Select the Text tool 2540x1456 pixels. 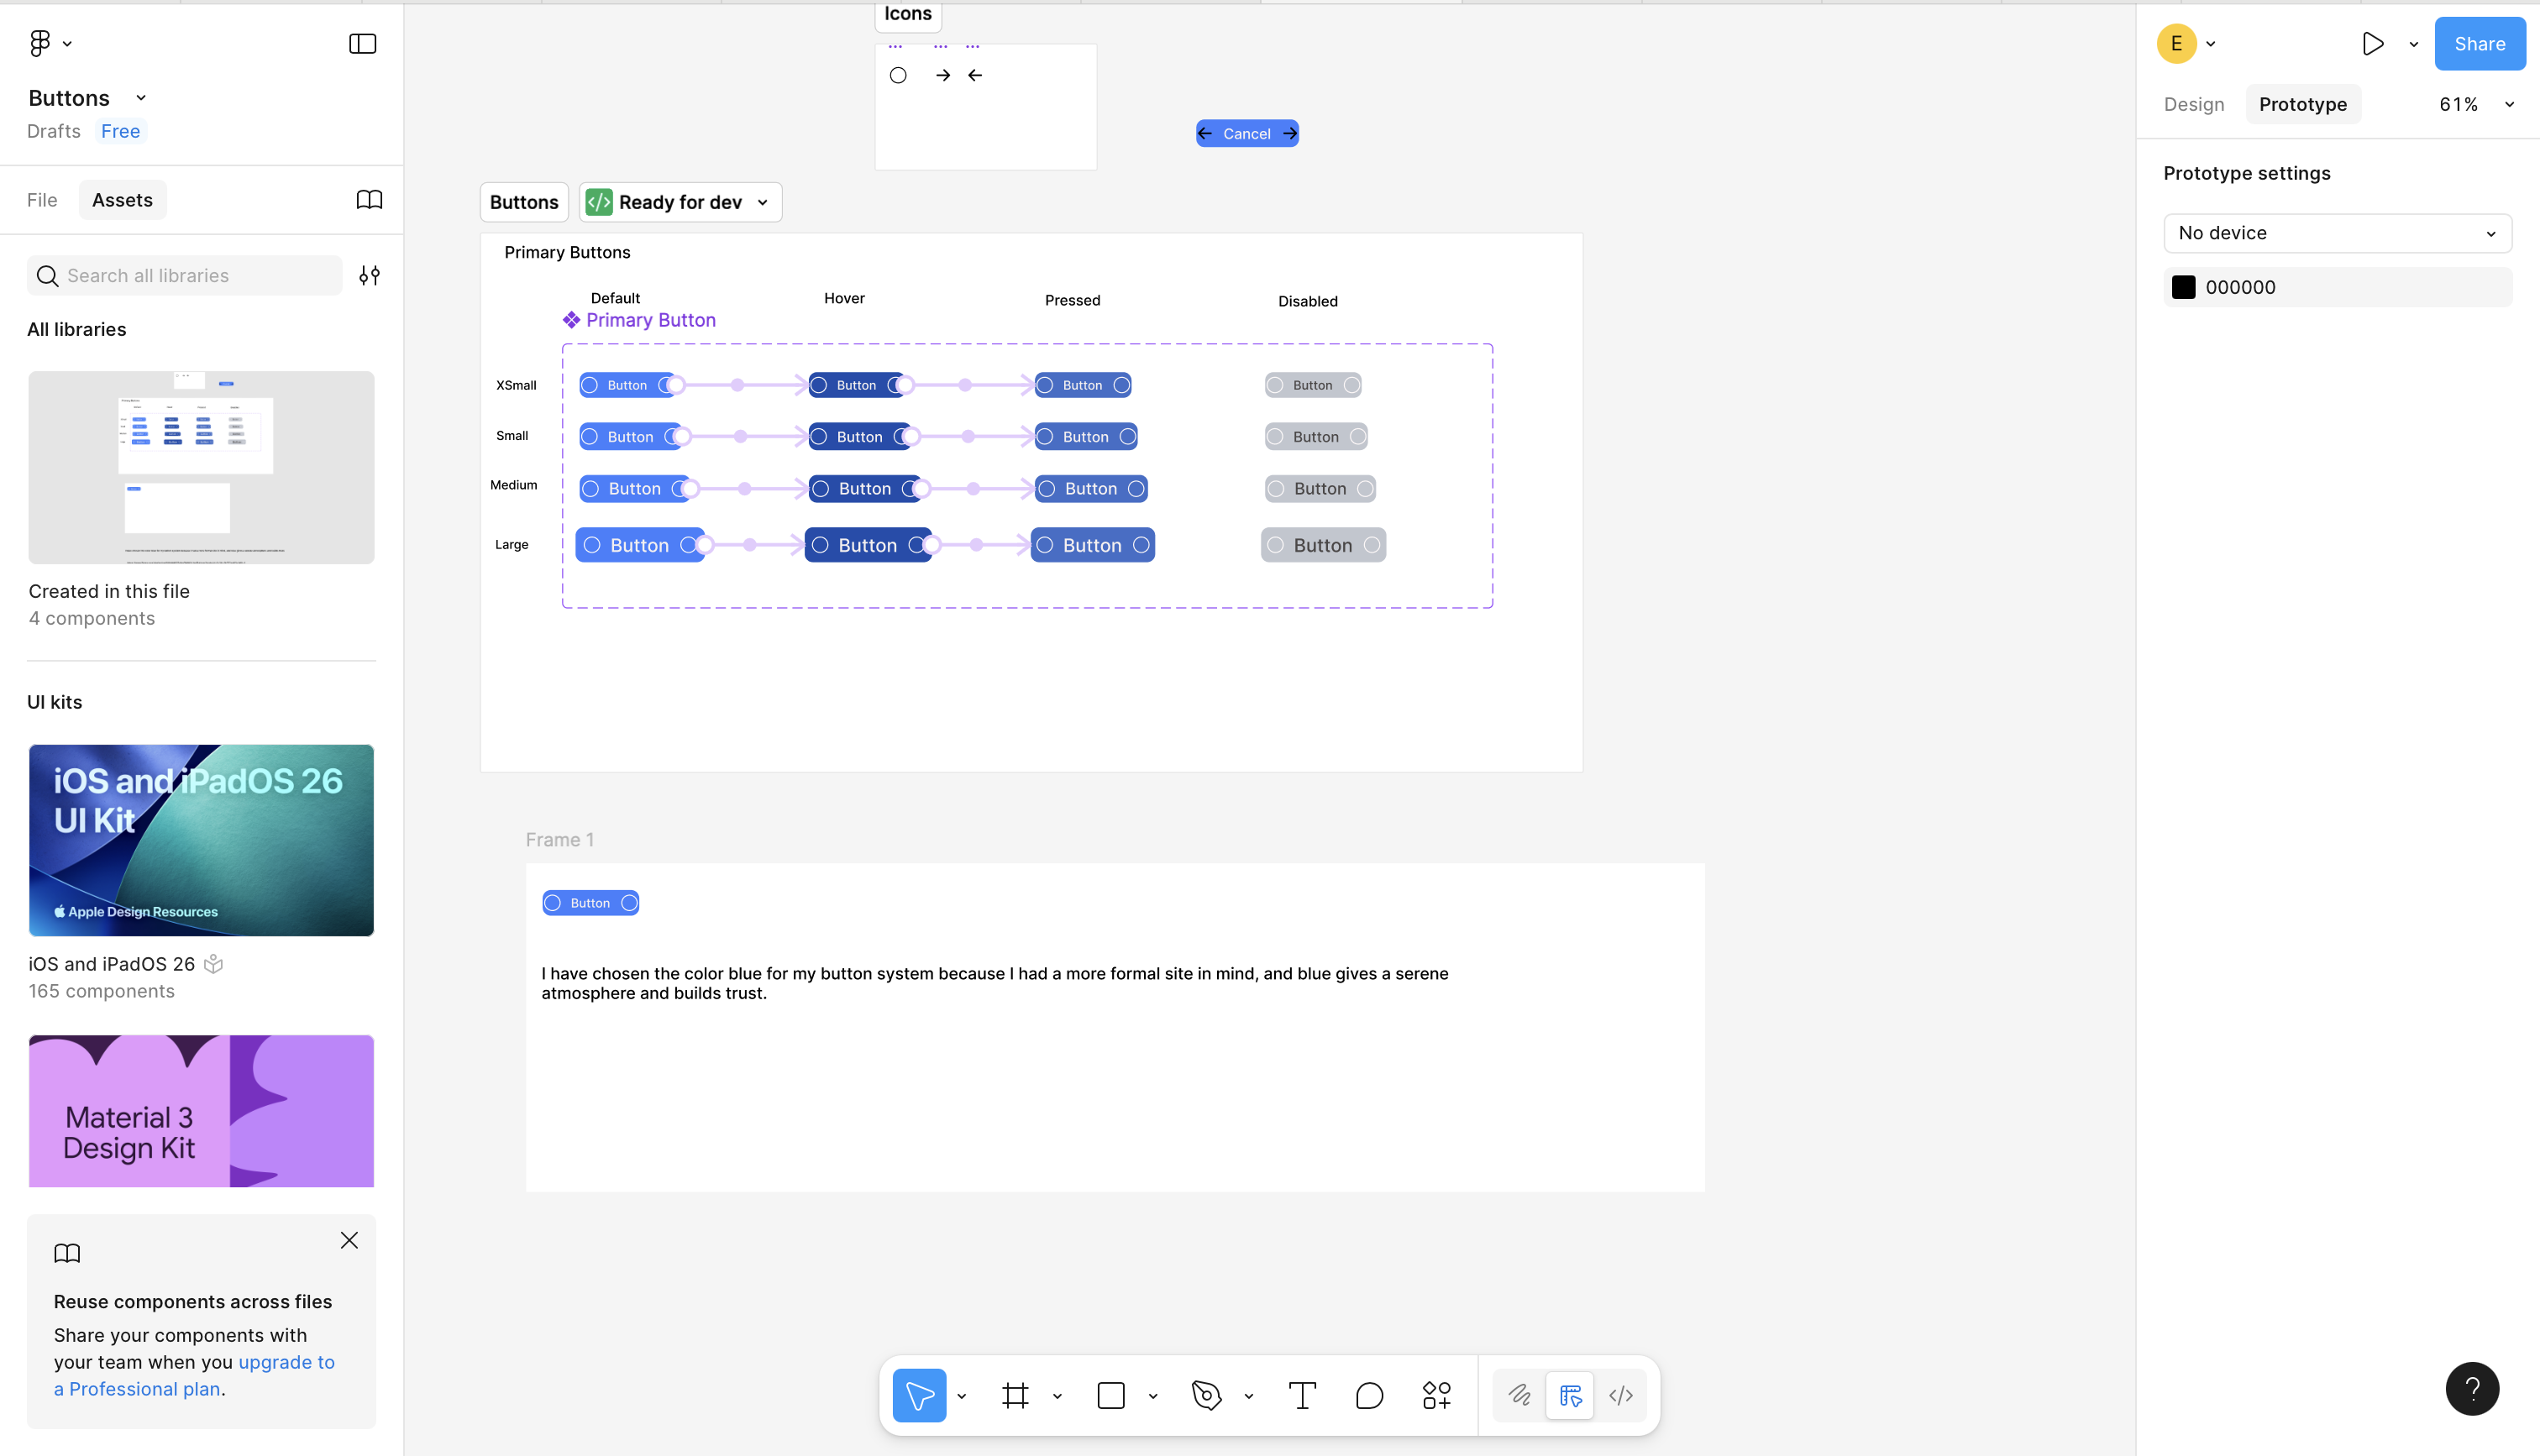coord(1302,1395)
